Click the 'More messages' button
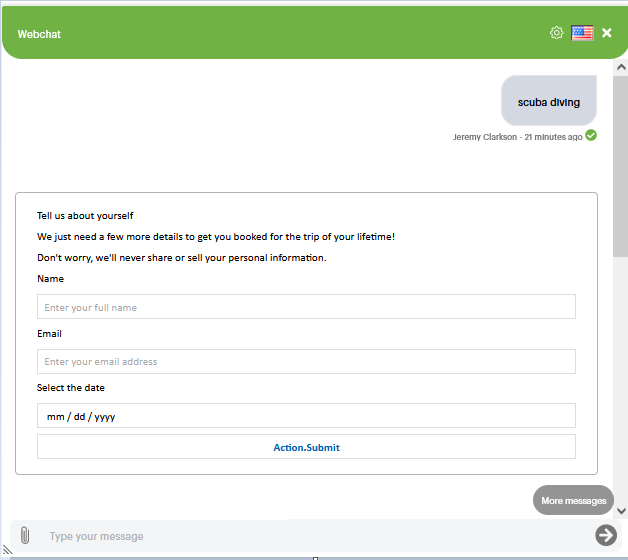The width and height of the screenshot is (628, 560). [573, 500]
